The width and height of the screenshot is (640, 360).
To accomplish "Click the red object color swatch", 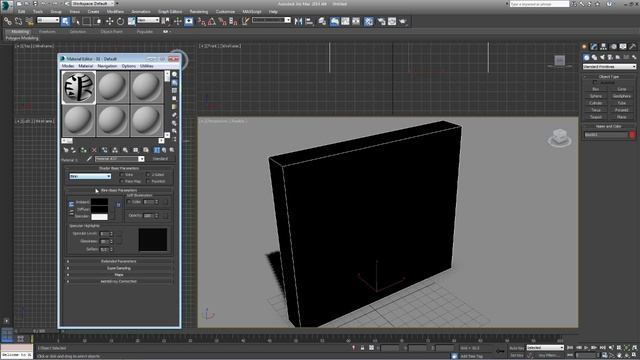I will coord(632,135).
